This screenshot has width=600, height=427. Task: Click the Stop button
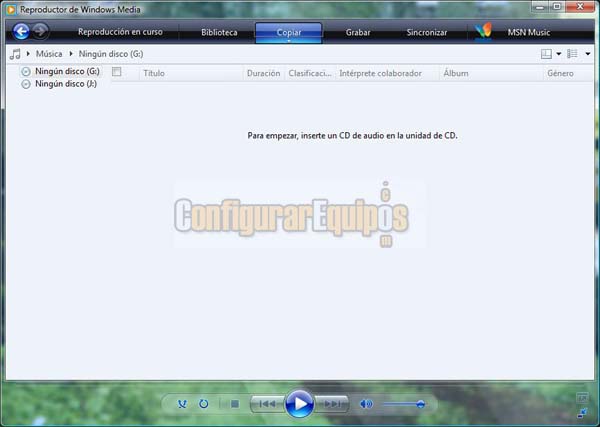pyautogui.click(x=235, y=404)
